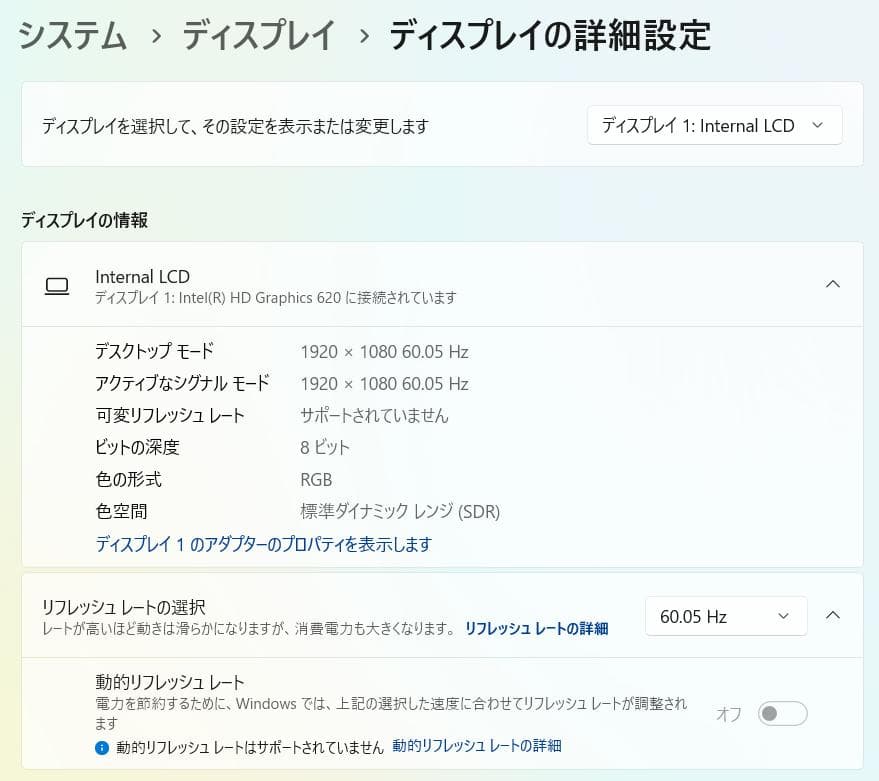Go back to システム breadcrumb
This screenshot has width=879, height=781.
point(73,35)
